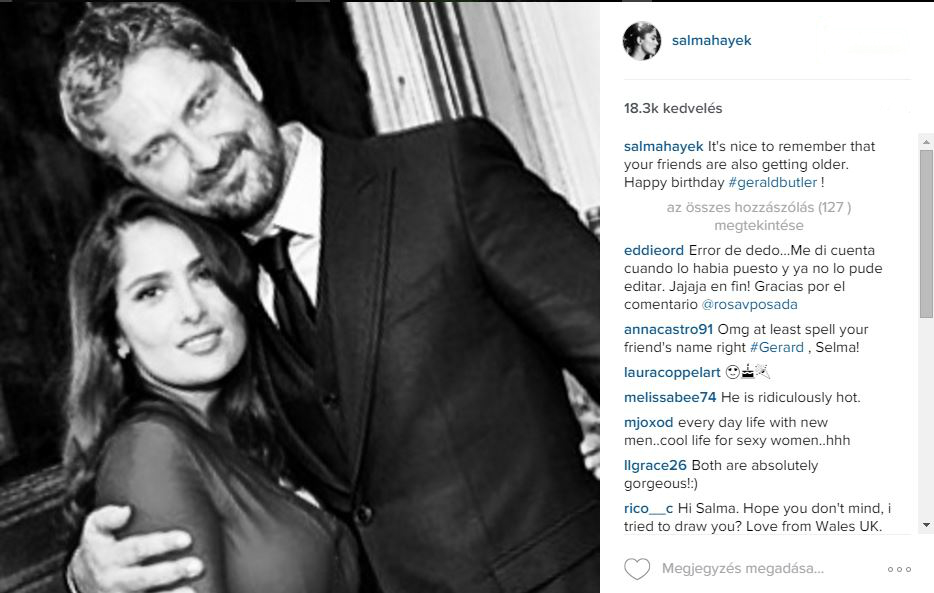Open salmahayek profile picture avatar
Screen dimensions: 934x593
(642, 40)
